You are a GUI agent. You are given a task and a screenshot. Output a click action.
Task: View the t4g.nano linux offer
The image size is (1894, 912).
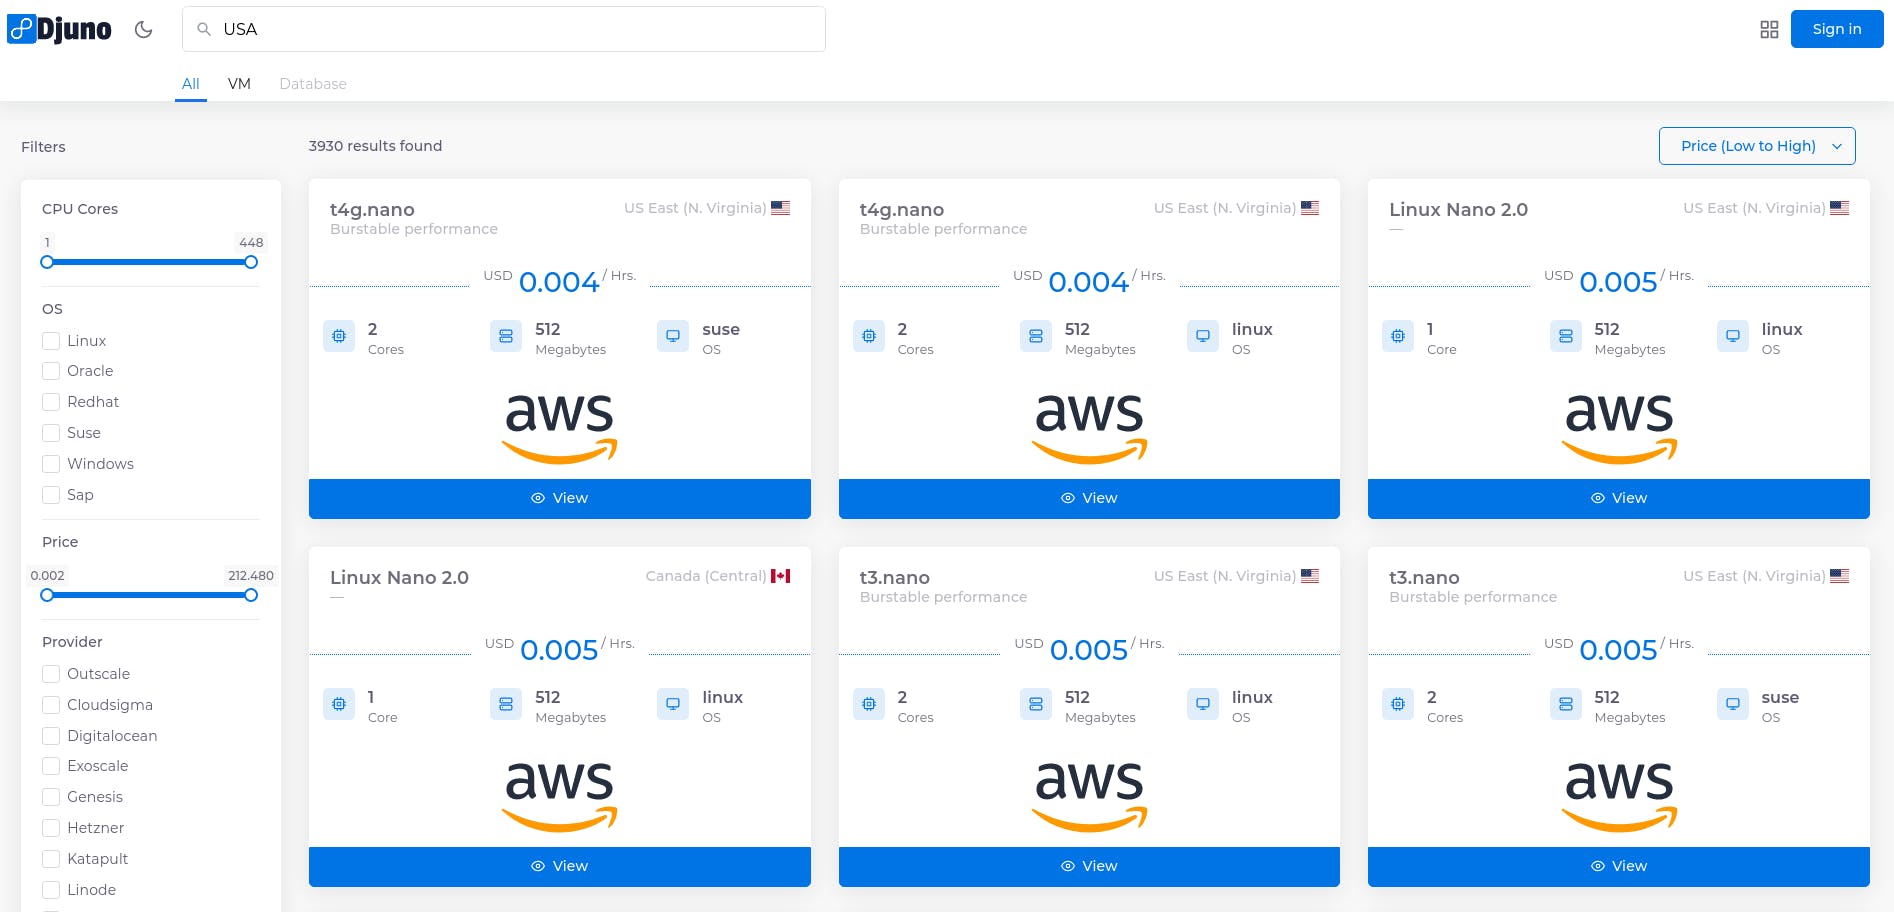[1089, 498]
